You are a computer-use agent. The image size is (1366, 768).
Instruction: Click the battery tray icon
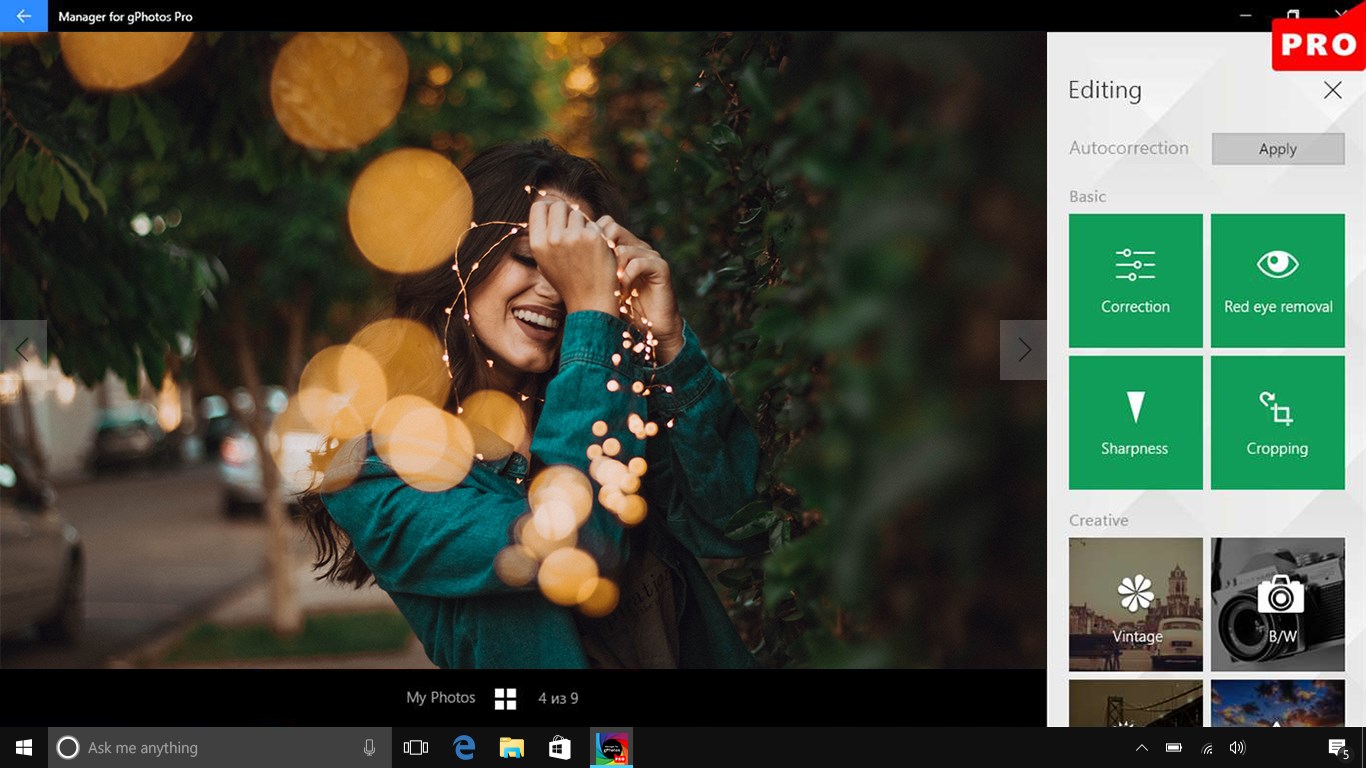point(1174,748)
